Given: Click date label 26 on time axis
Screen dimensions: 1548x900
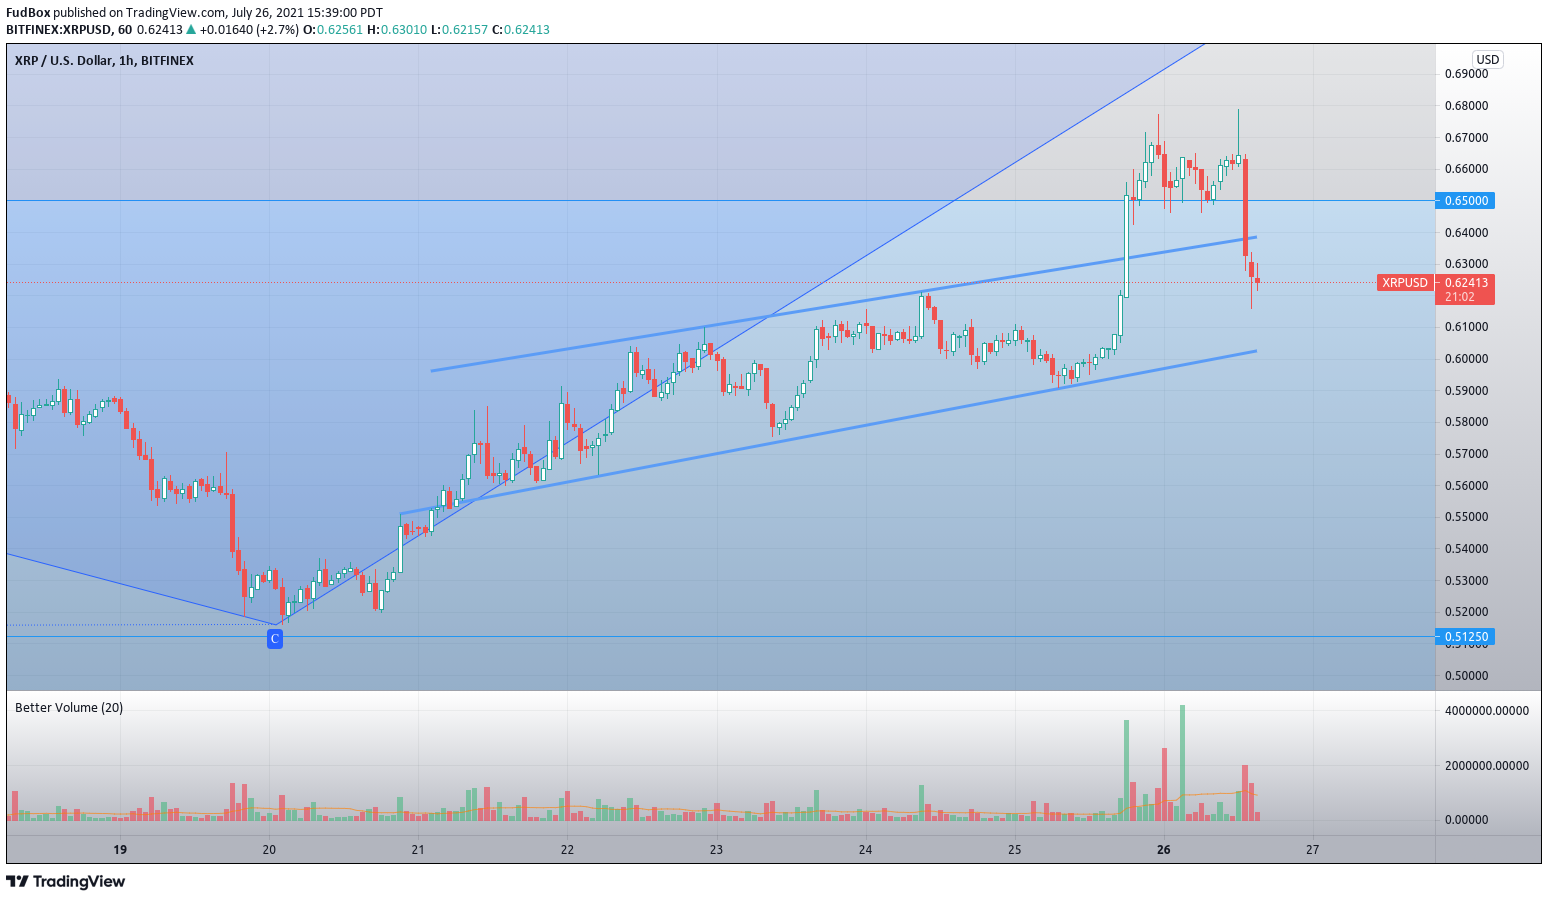Looking at the screenshot, I should point(1163,850).
